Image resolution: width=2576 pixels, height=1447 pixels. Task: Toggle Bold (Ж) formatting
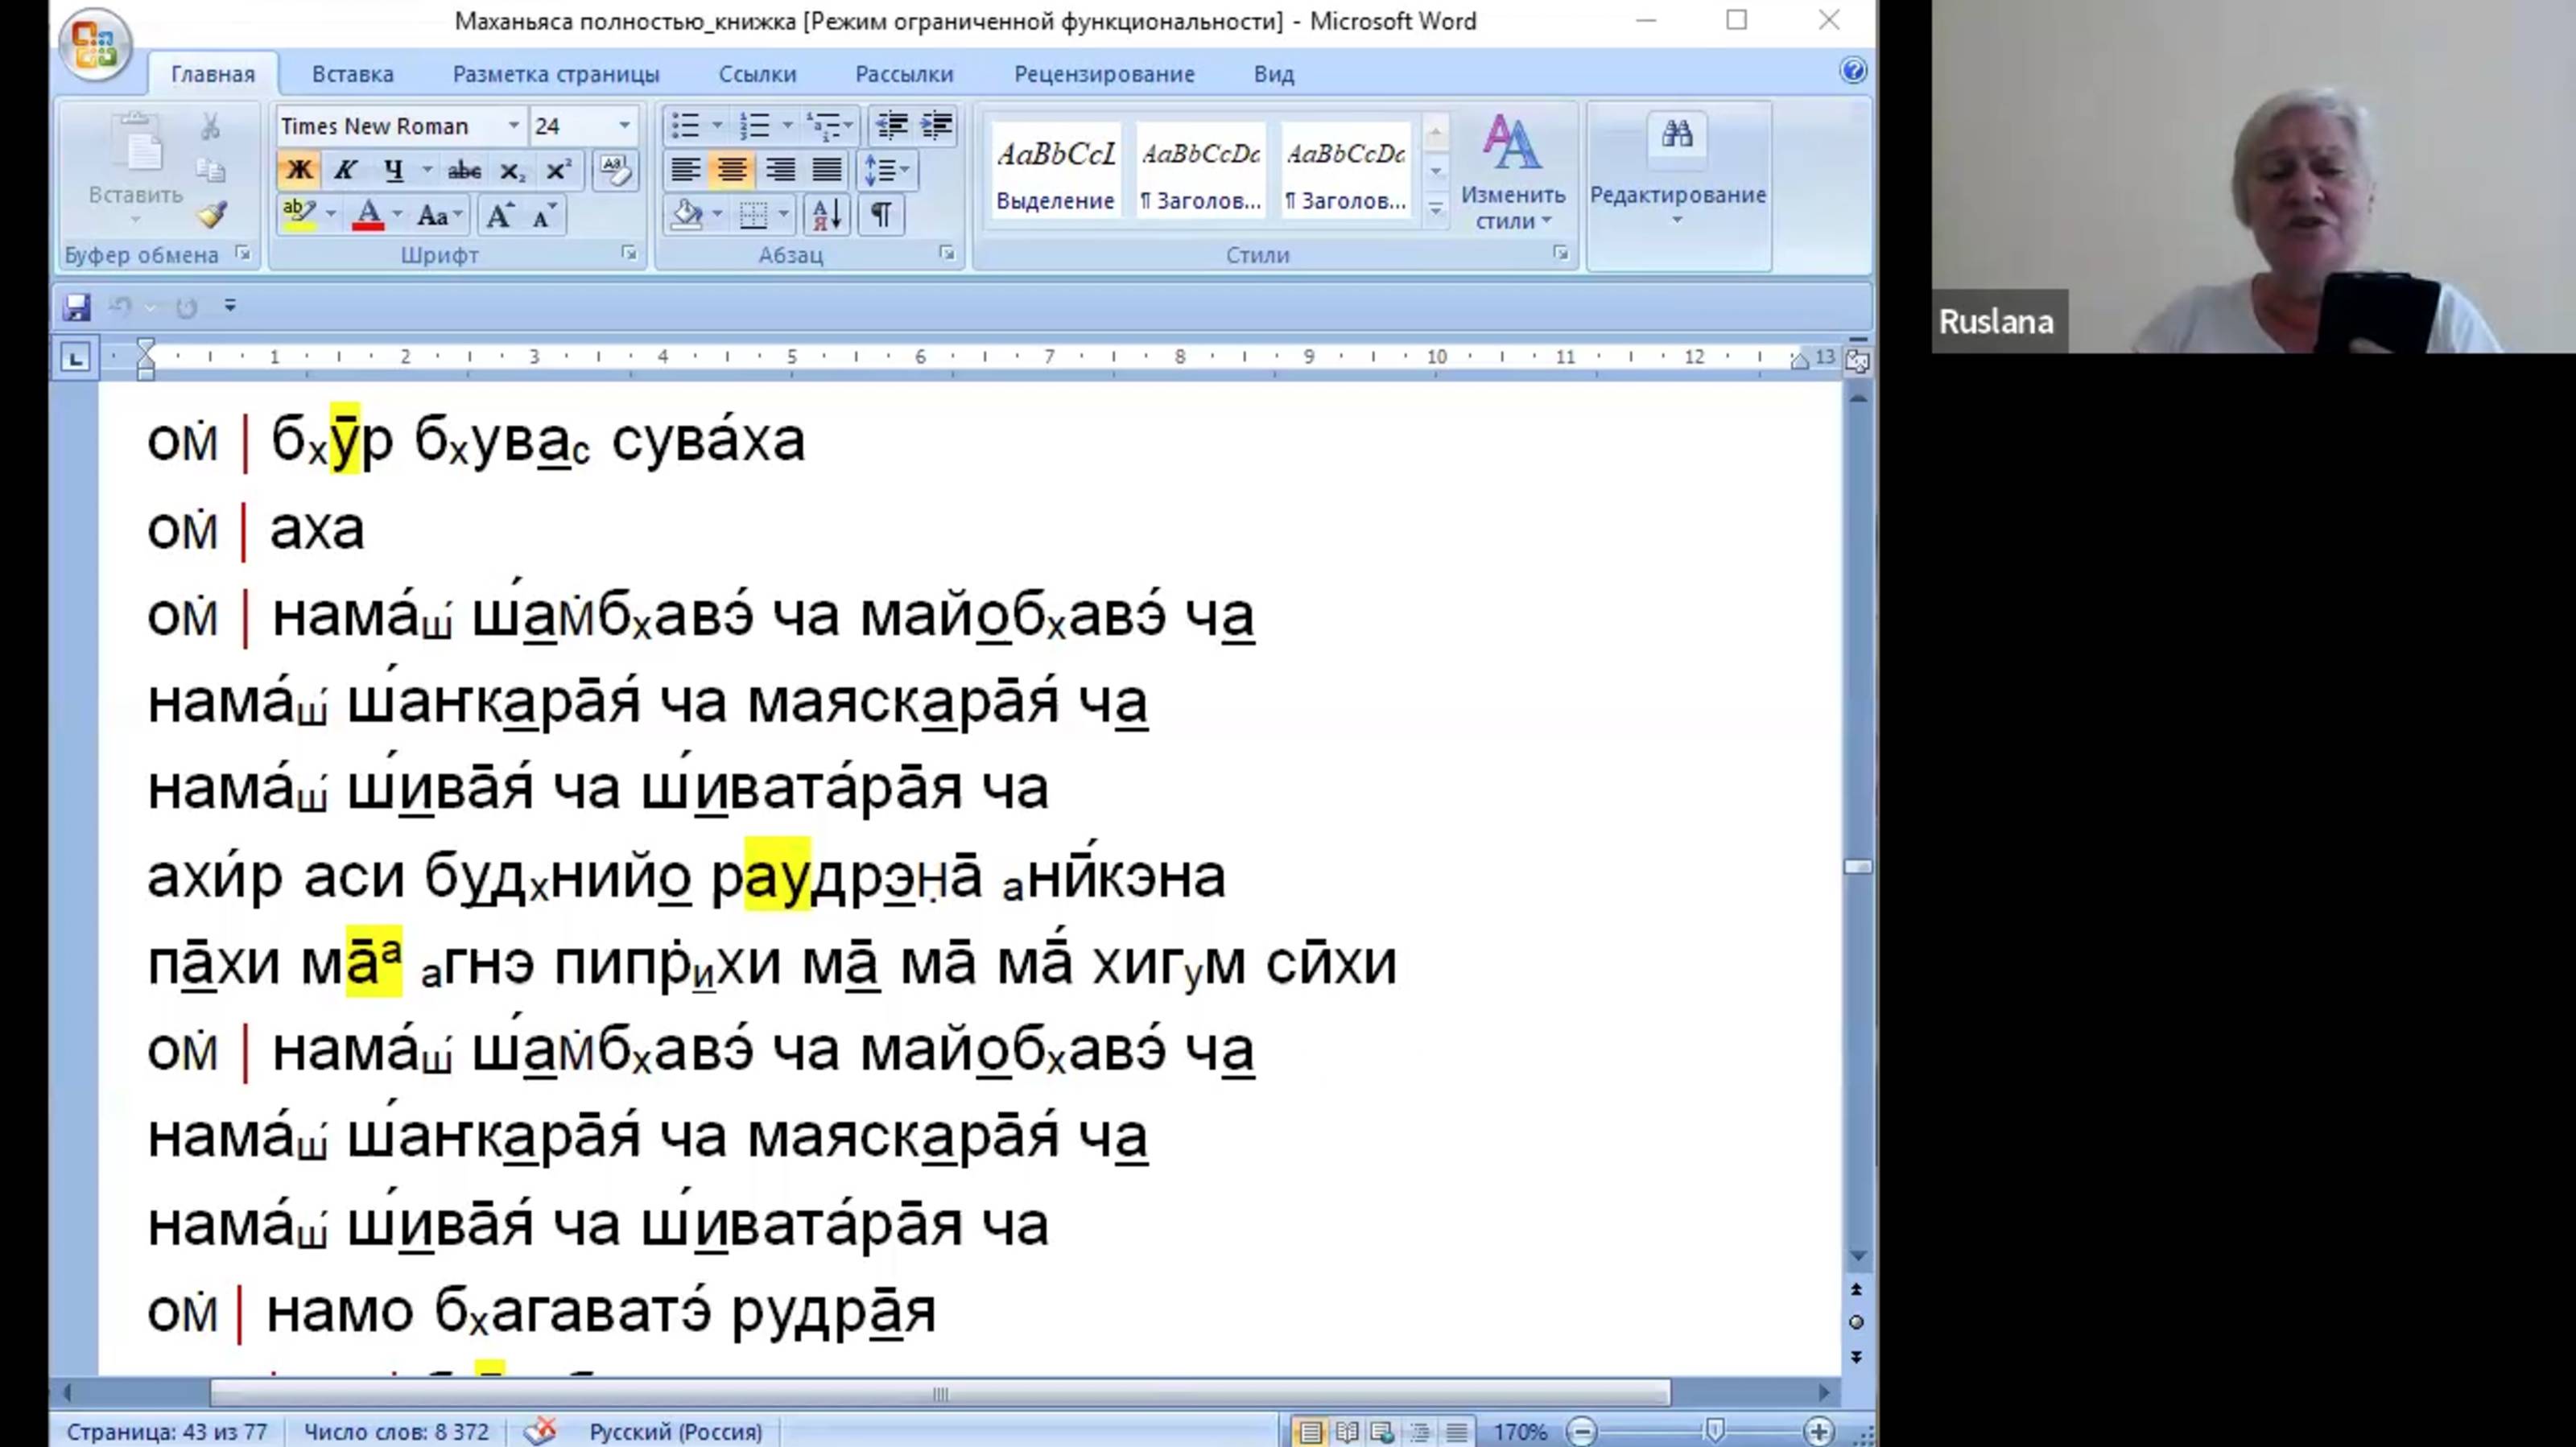[299, 171]
